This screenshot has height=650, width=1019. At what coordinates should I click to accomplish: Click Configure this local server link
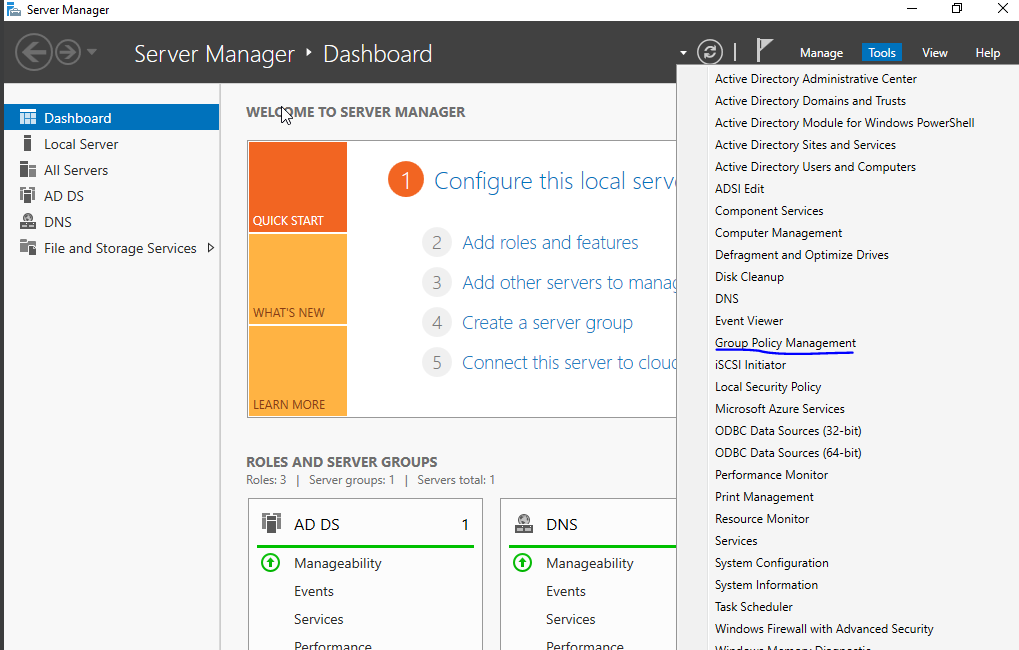coord(555,181)
